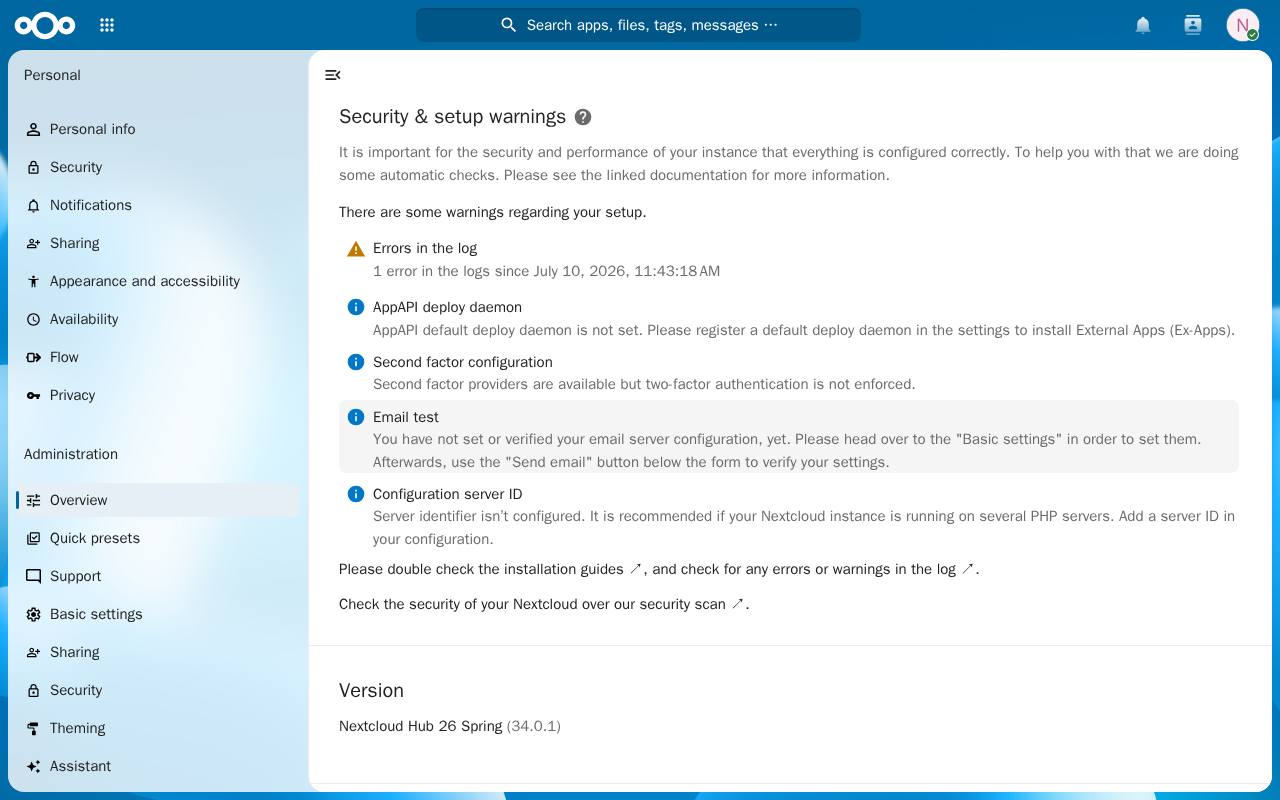Viewport: 1280px width, 800px height.
Task: Click the administration Security lock icon
Action: pos(34,690)
